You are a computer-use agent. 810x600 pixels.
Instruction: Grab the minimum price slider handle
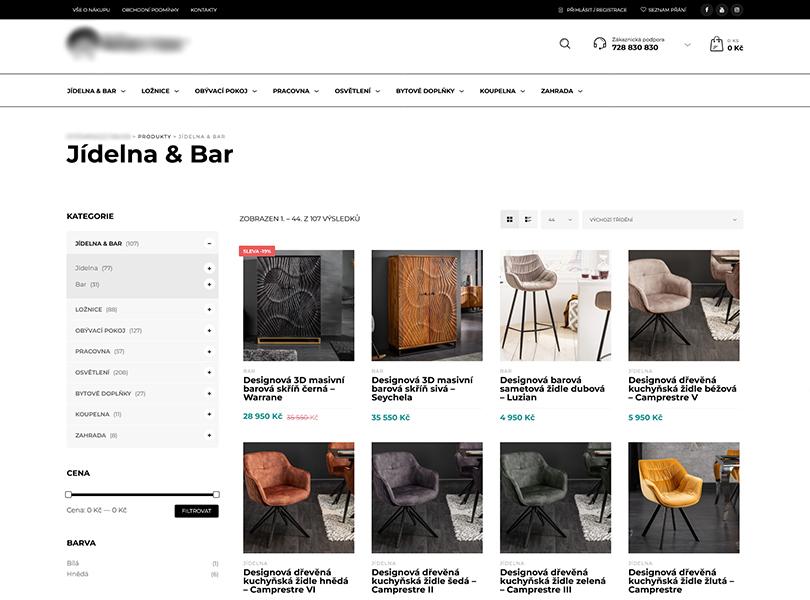click(x=68, y=495)
